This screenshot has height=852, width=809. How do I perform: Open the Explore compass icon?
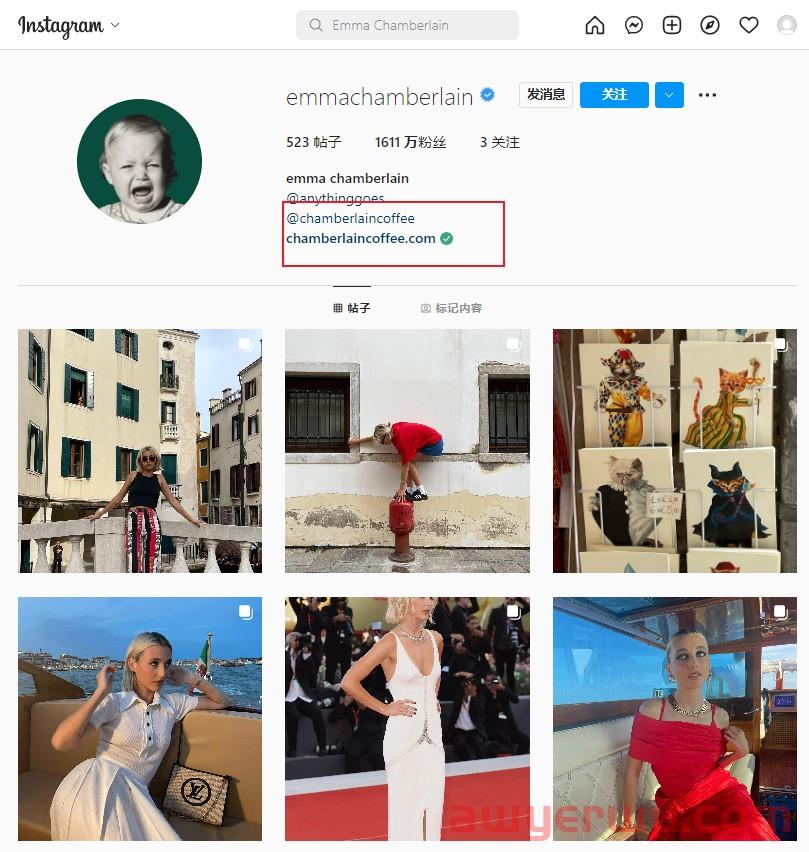[x=710, y=25]
